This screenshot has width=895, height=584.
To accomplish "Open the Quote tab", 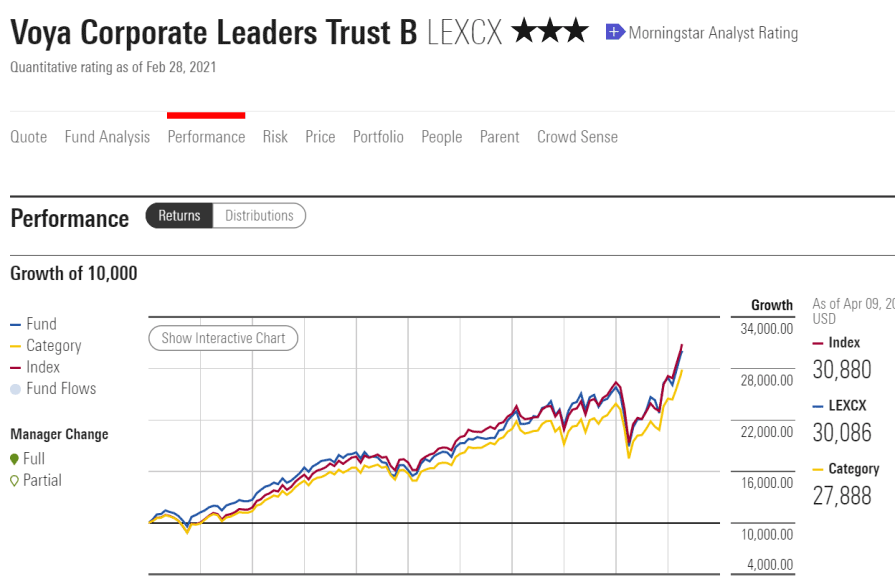I will pos(29,137).
